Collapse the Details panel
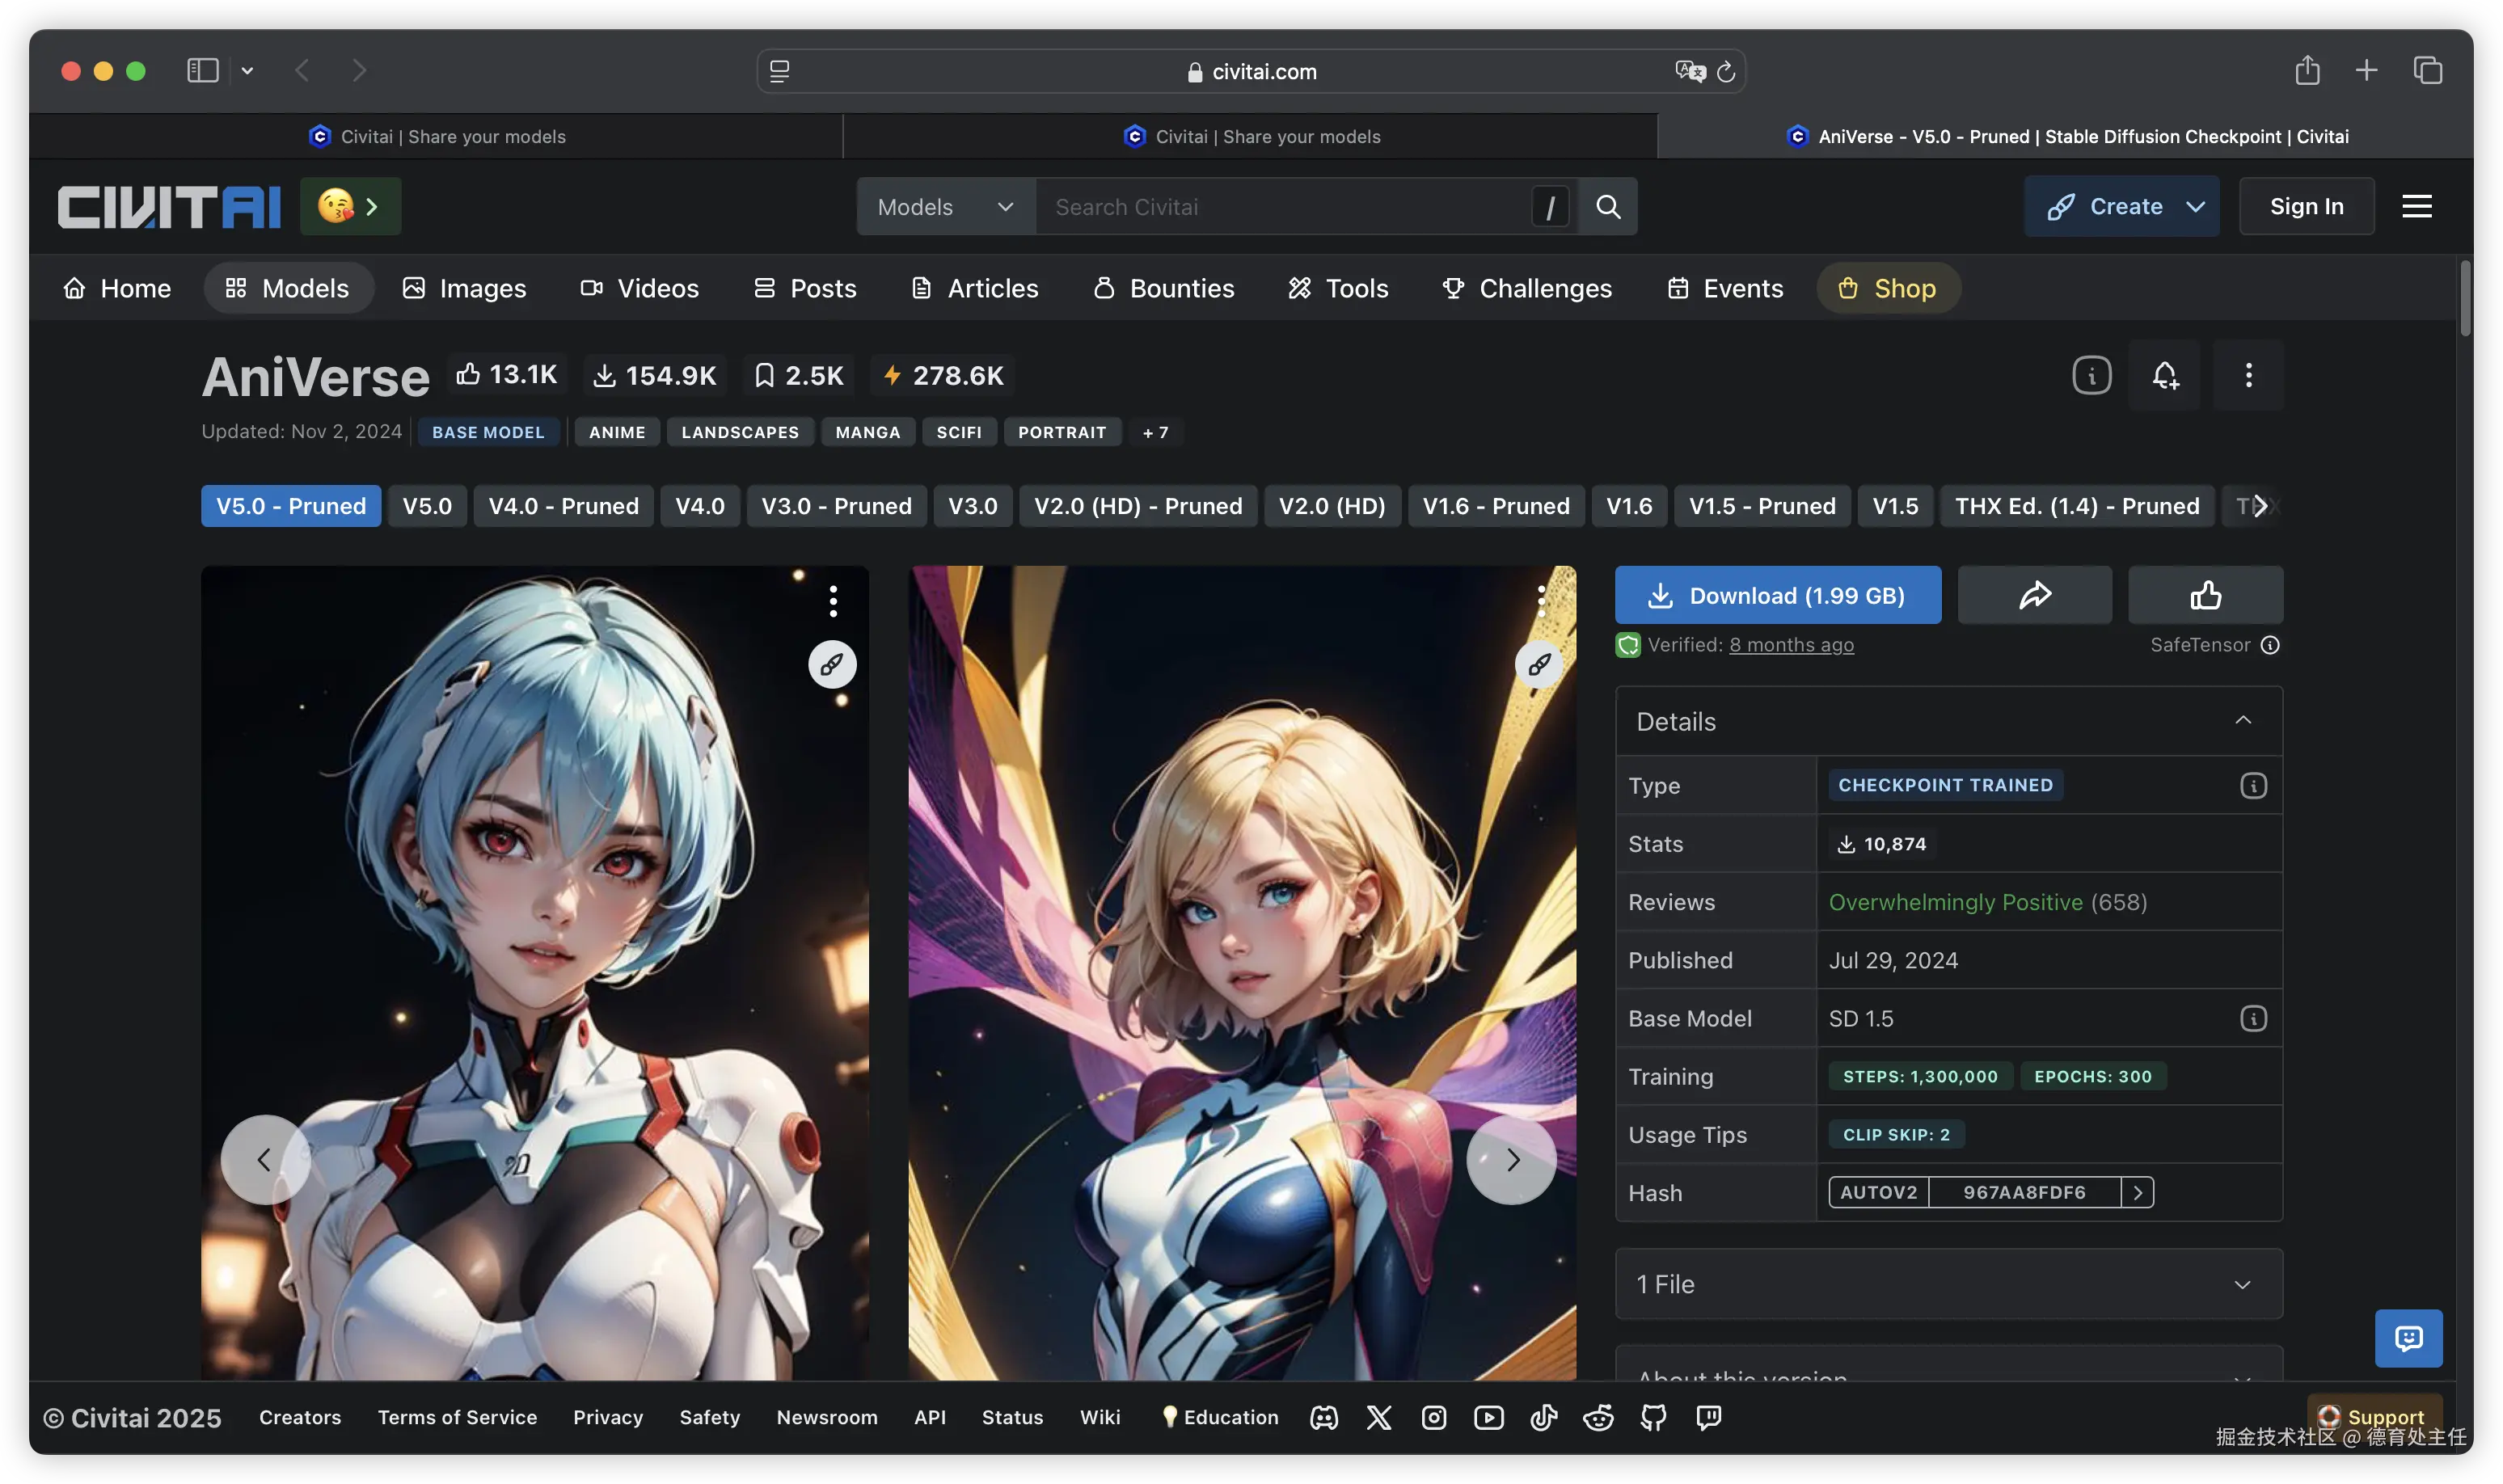The height and width of the screenshot is (1484, 2503). click(2243, 720)
